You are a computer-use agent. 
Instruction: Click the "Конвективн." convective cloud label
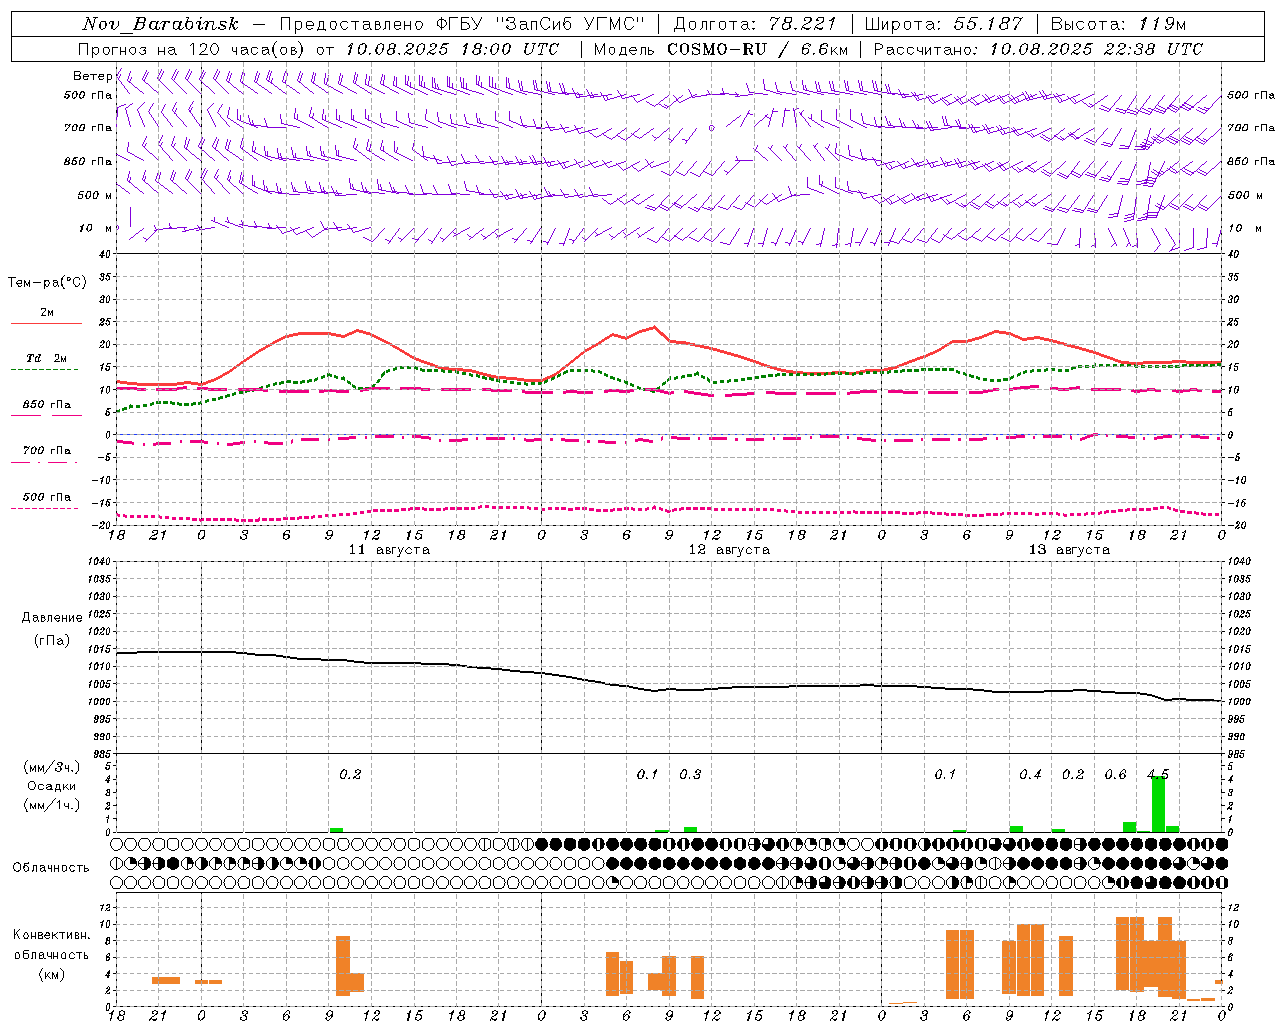click(x=52, y=935)
